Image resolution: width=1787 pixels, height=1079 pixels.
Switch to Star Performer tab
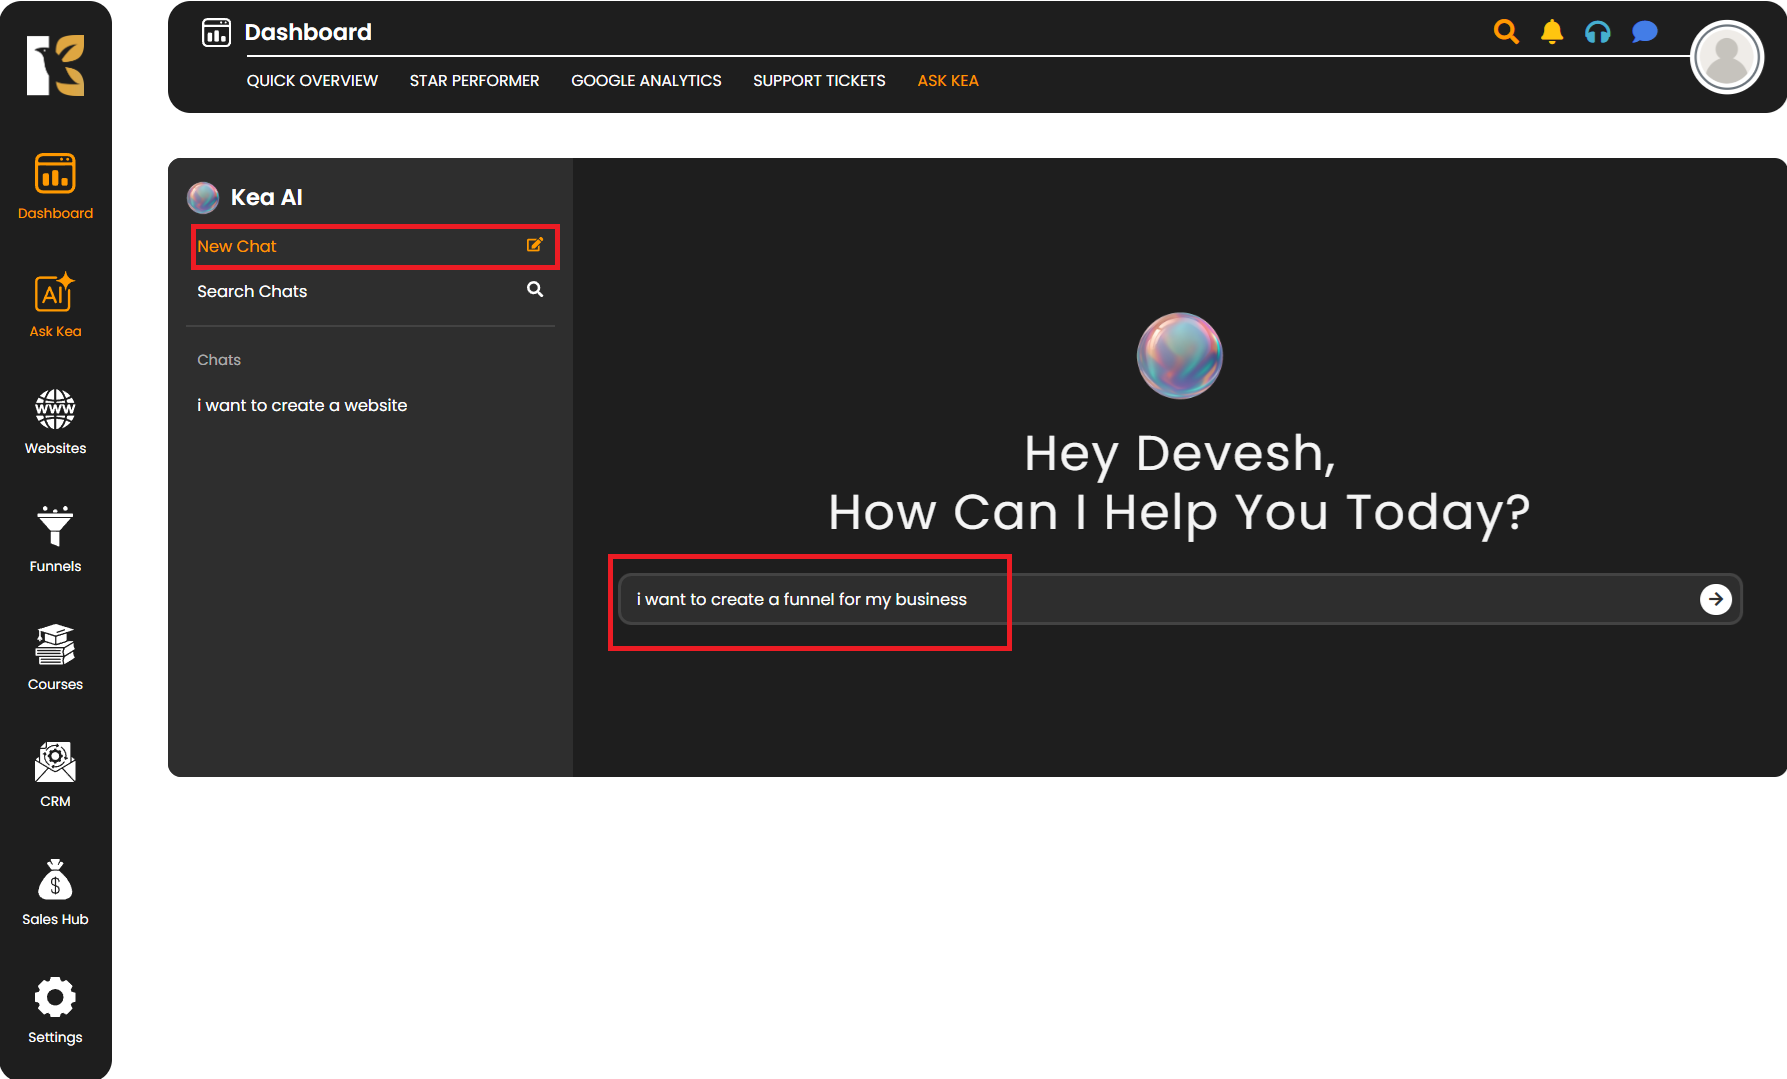tap(474, 81)
